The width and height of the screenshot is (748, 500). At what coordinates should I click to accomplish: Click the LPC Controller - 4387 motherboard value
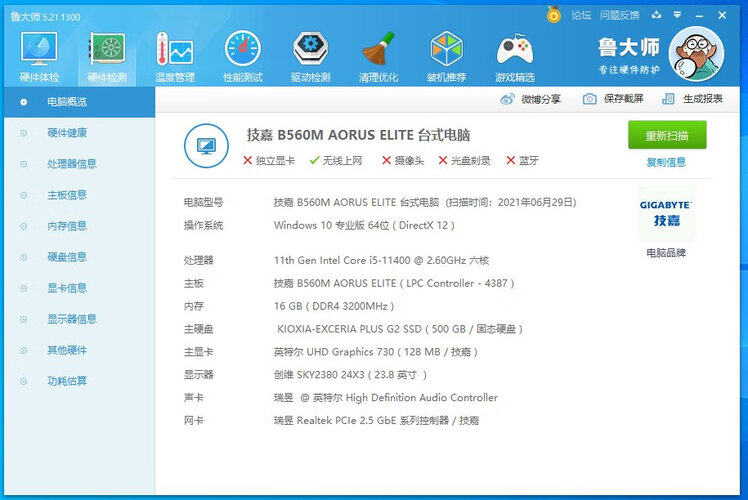tap(394, 283)
